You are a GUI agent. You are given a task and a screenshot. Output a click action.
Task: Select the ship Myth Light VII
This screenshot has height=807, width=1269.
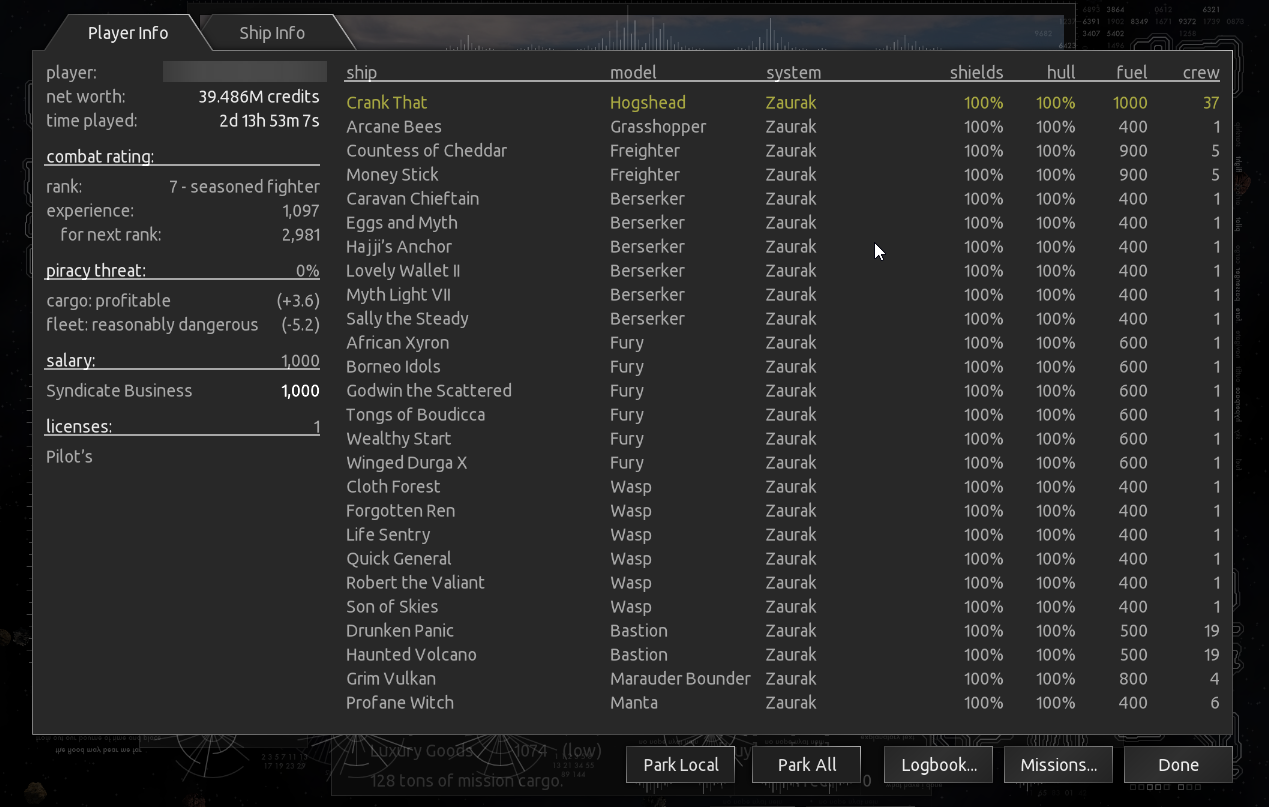[x=783, y=295]
